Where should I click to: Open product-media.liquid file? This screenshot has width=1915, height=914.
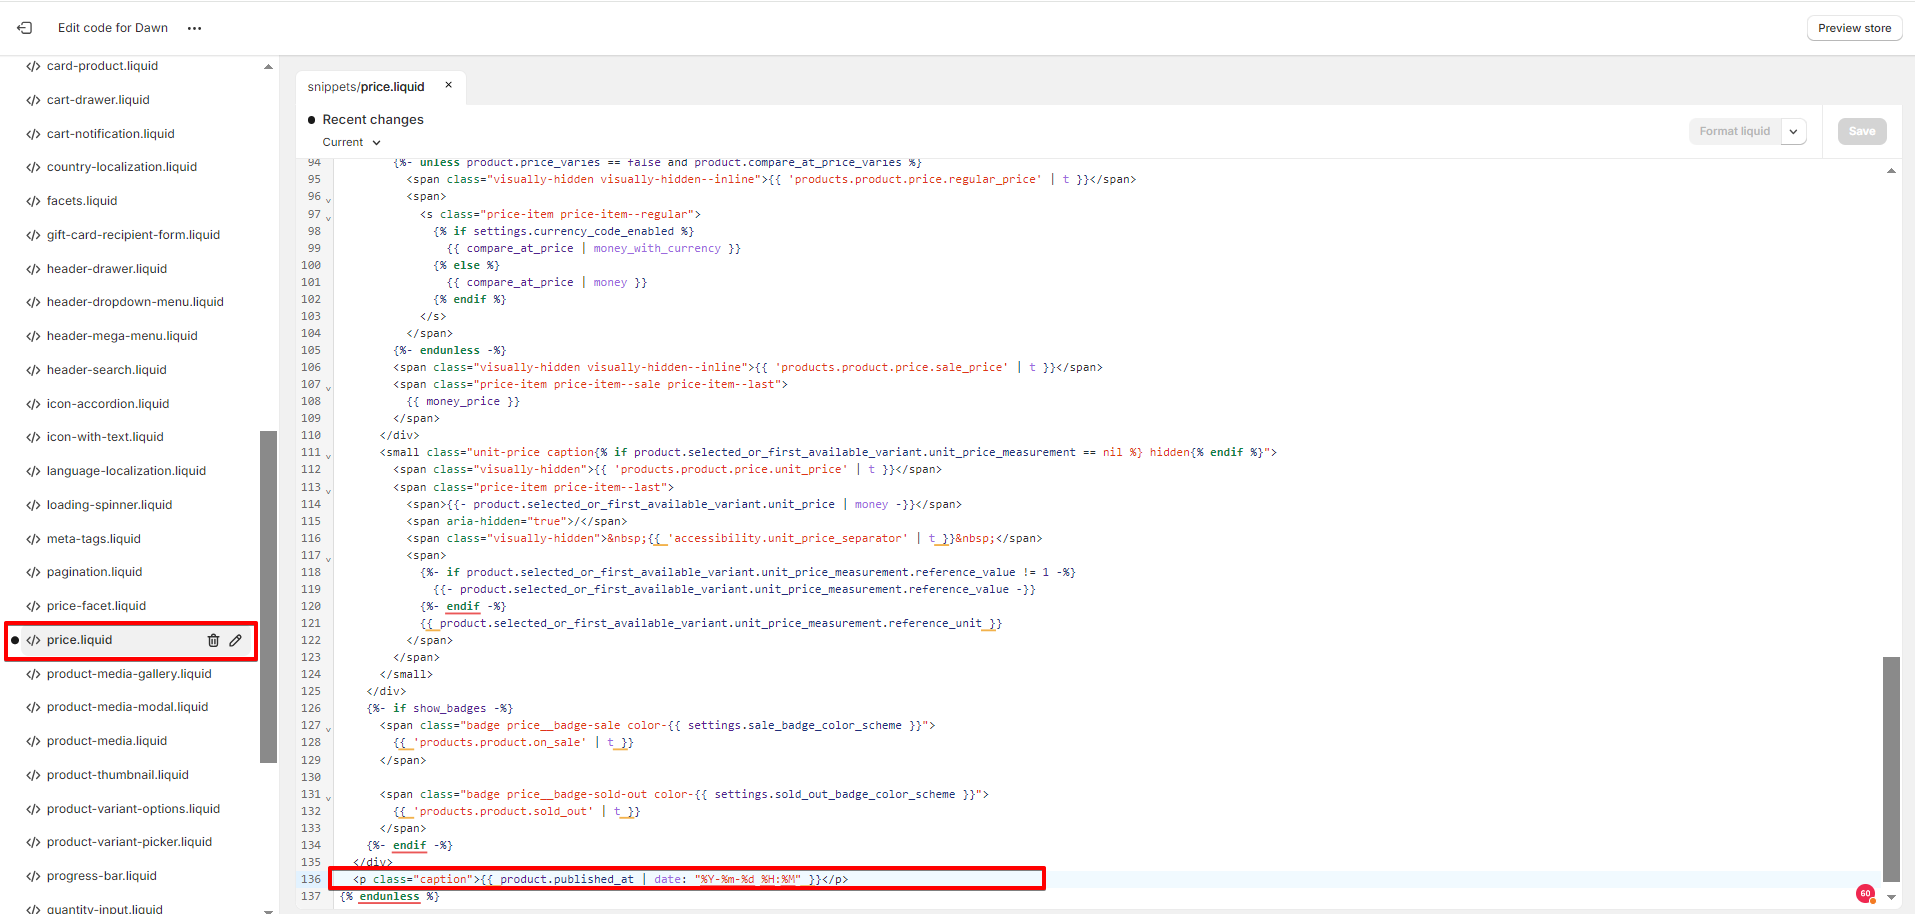click(x=107, y=741)
